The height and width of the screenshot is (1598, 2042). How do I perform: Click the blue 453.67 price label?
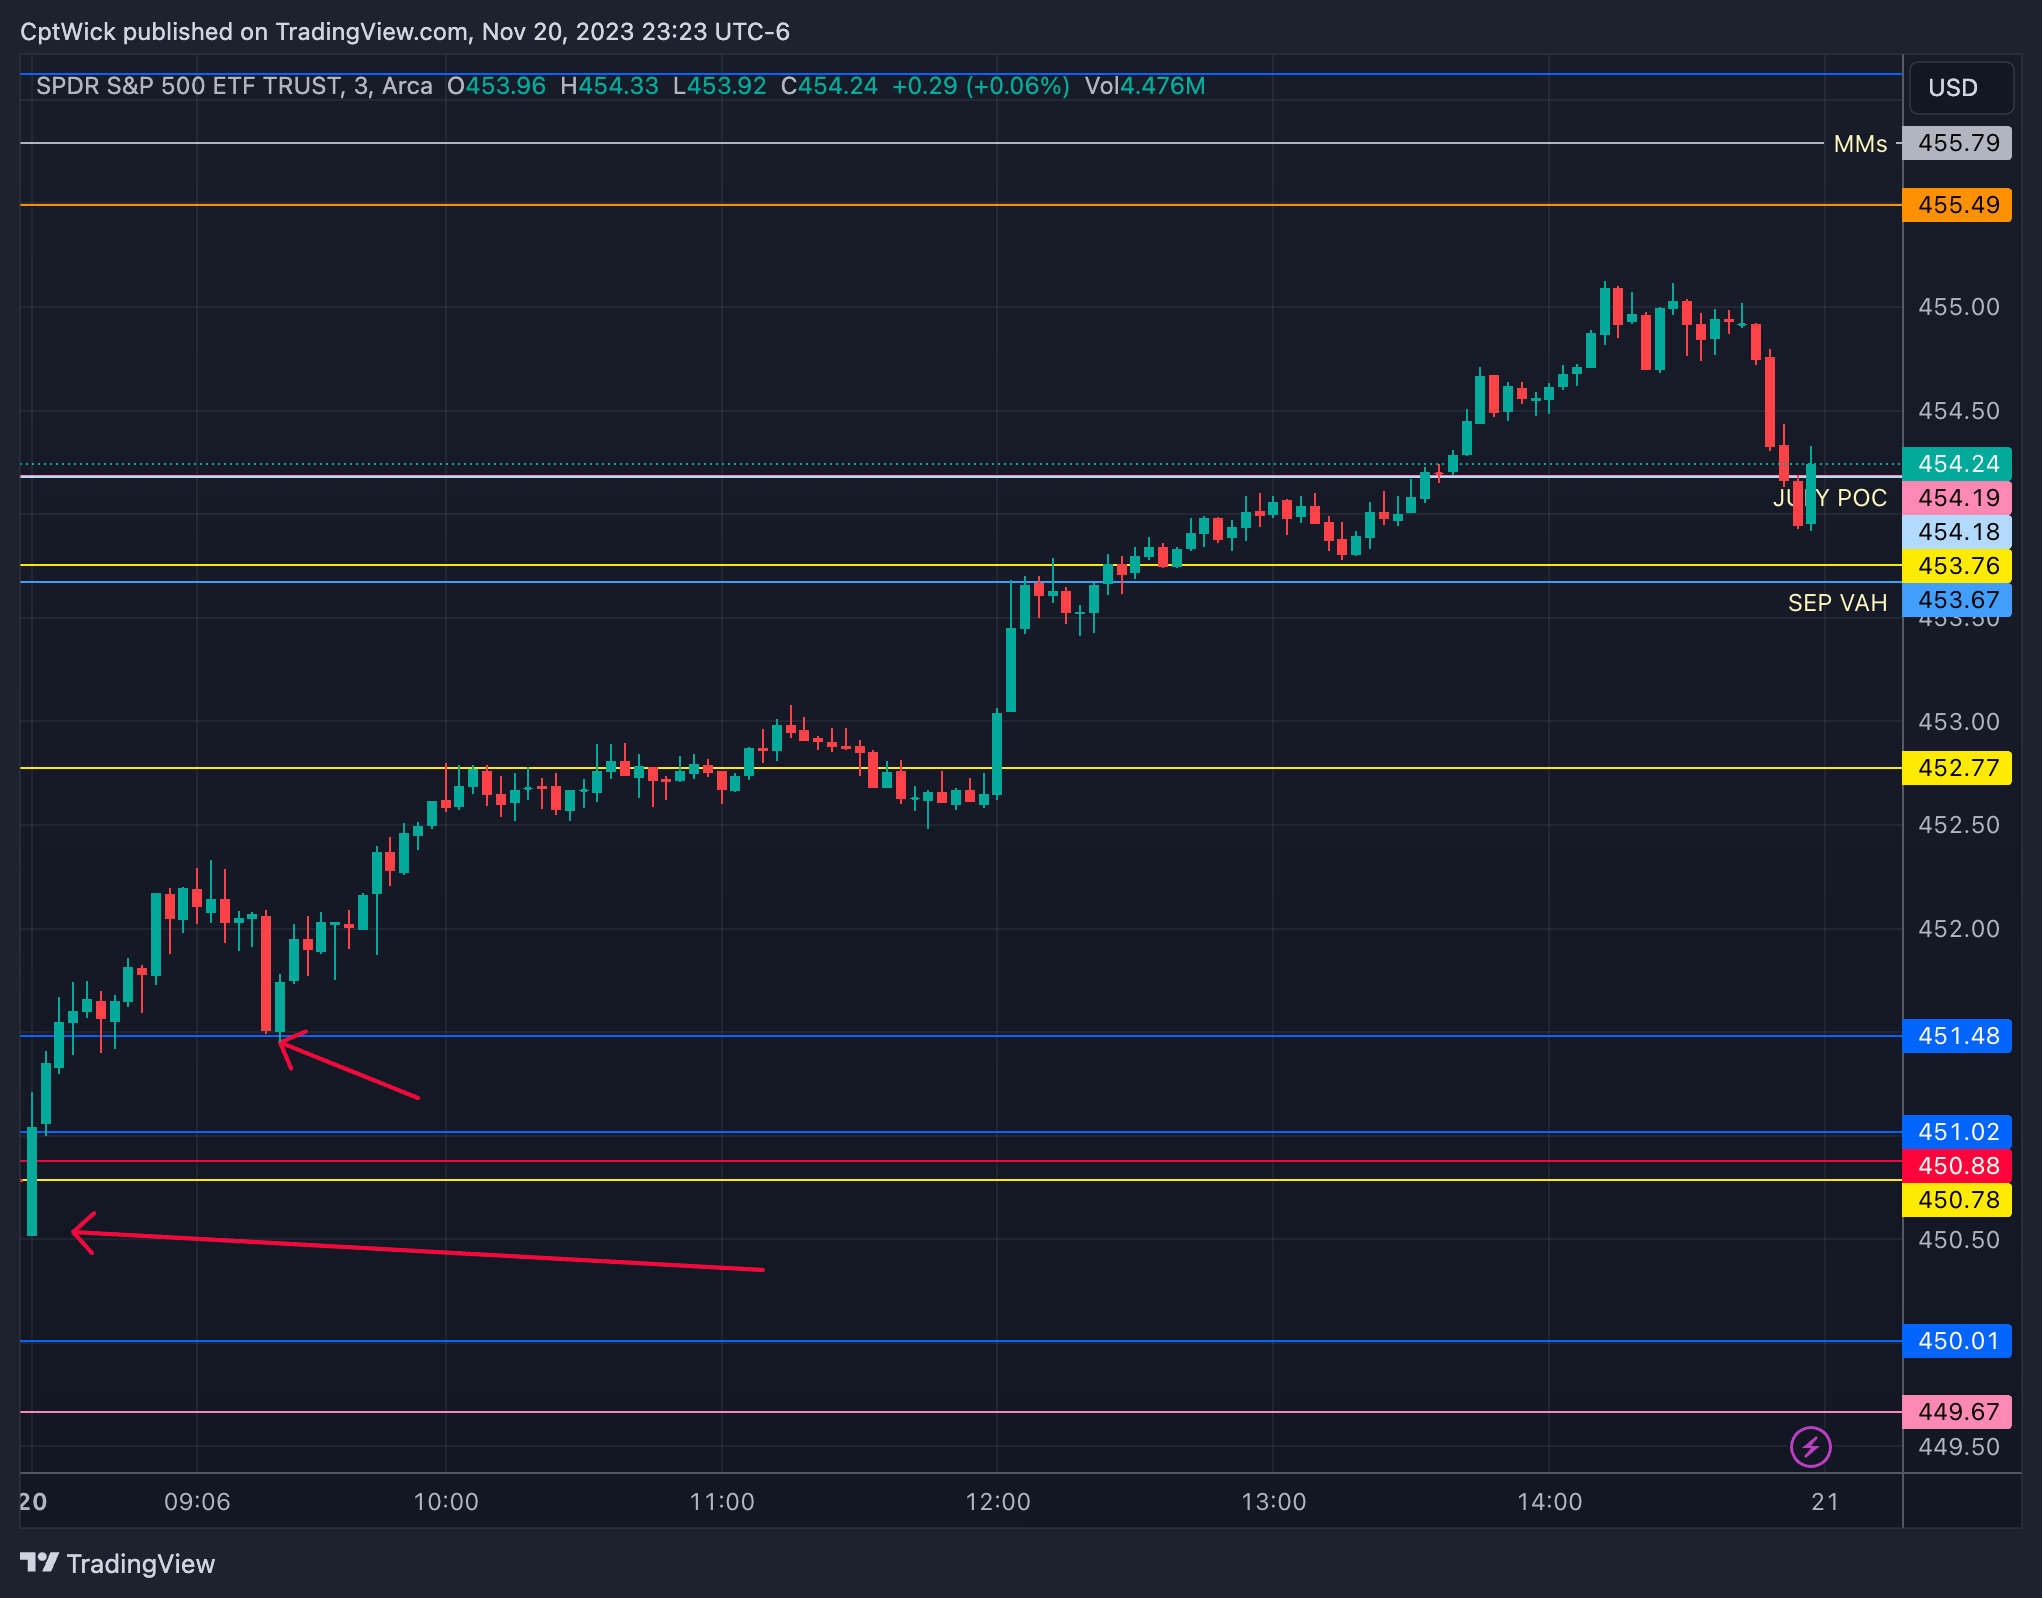pos(1956,600)
